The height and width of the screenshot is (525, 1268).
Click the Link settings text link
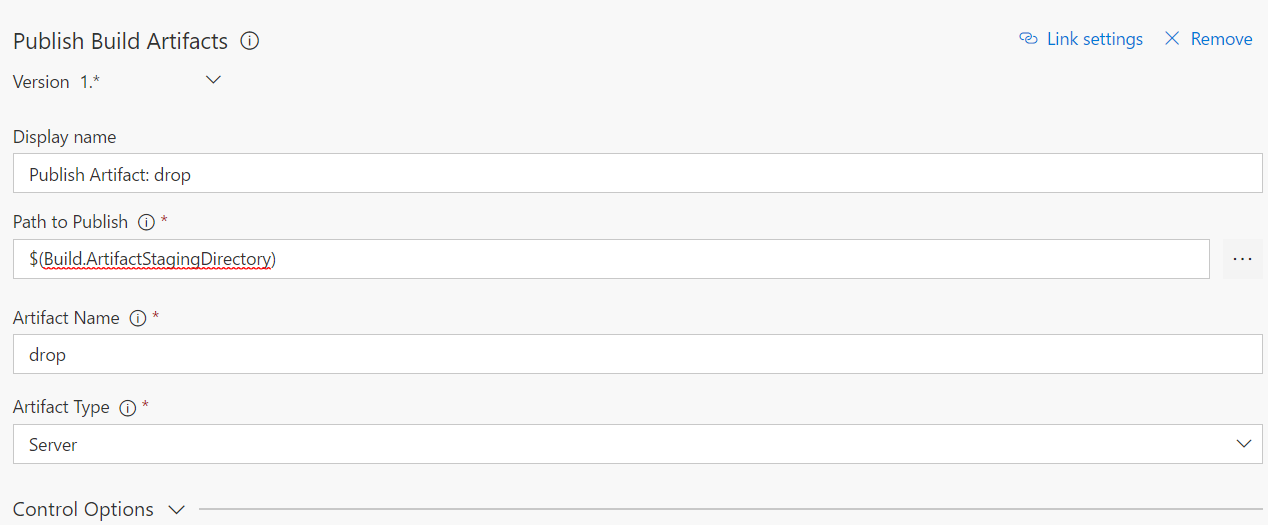(1094, 39)
